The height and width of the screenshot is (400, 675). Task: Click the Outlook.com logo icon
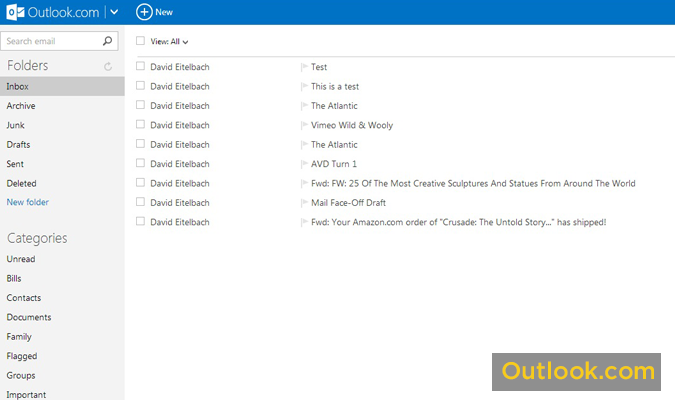click(15, 12)
